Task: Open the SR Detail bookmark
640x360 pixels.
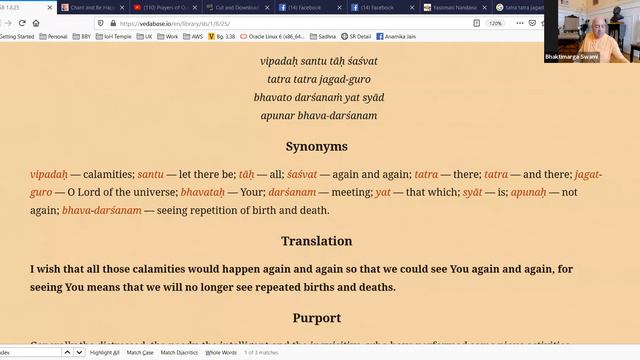Action: tap(356, 36)
